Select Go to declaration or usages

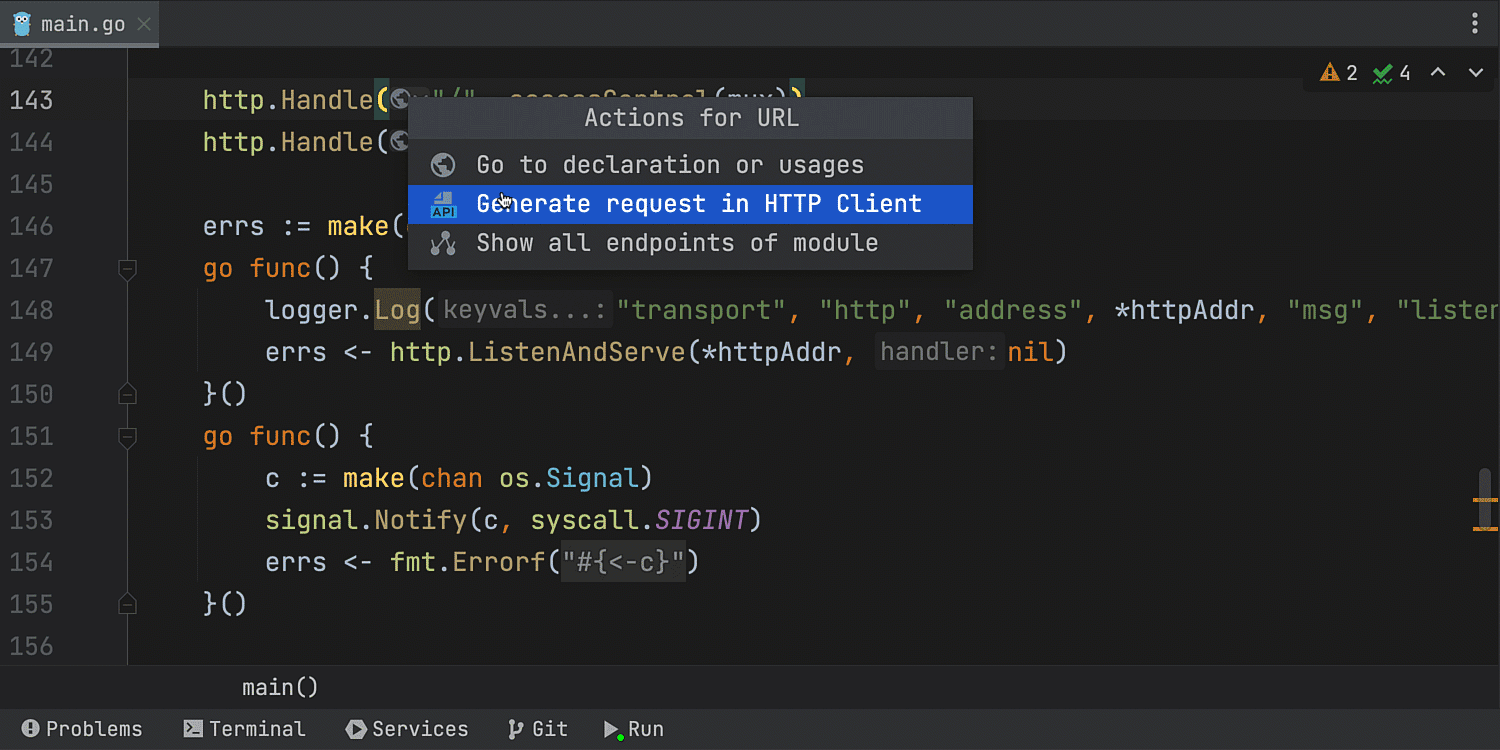669,165
